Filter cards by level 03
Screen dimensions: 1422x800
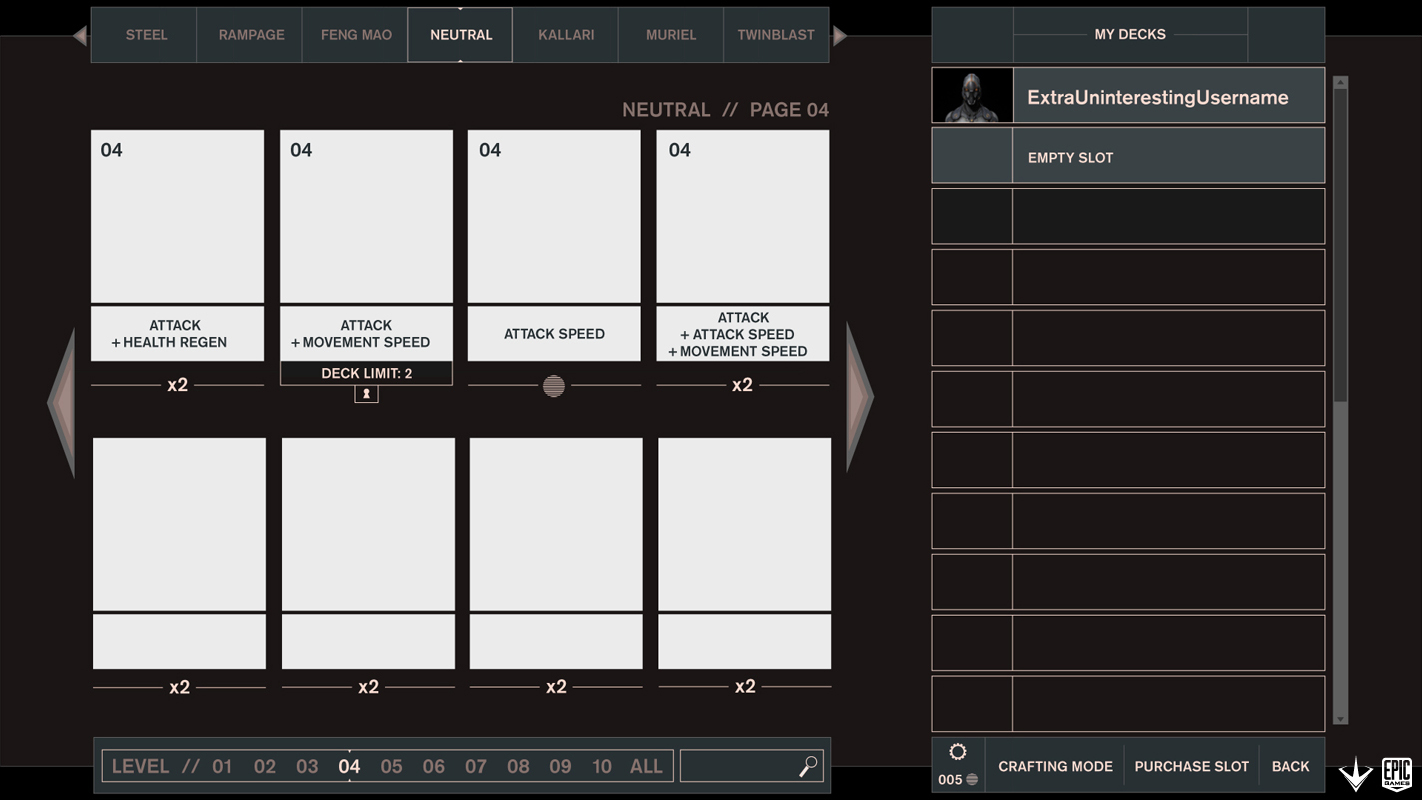[x=307, y=766]
